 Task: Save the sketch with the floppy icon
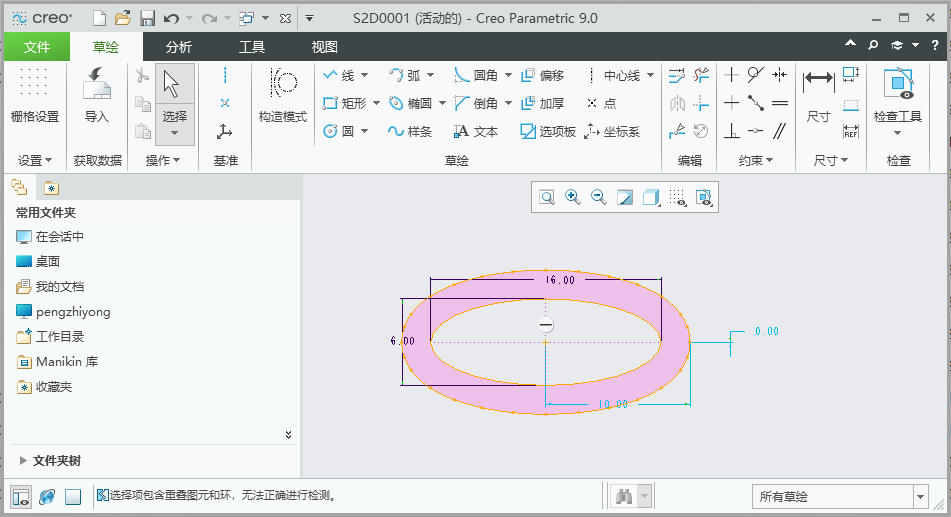(147, 18)
